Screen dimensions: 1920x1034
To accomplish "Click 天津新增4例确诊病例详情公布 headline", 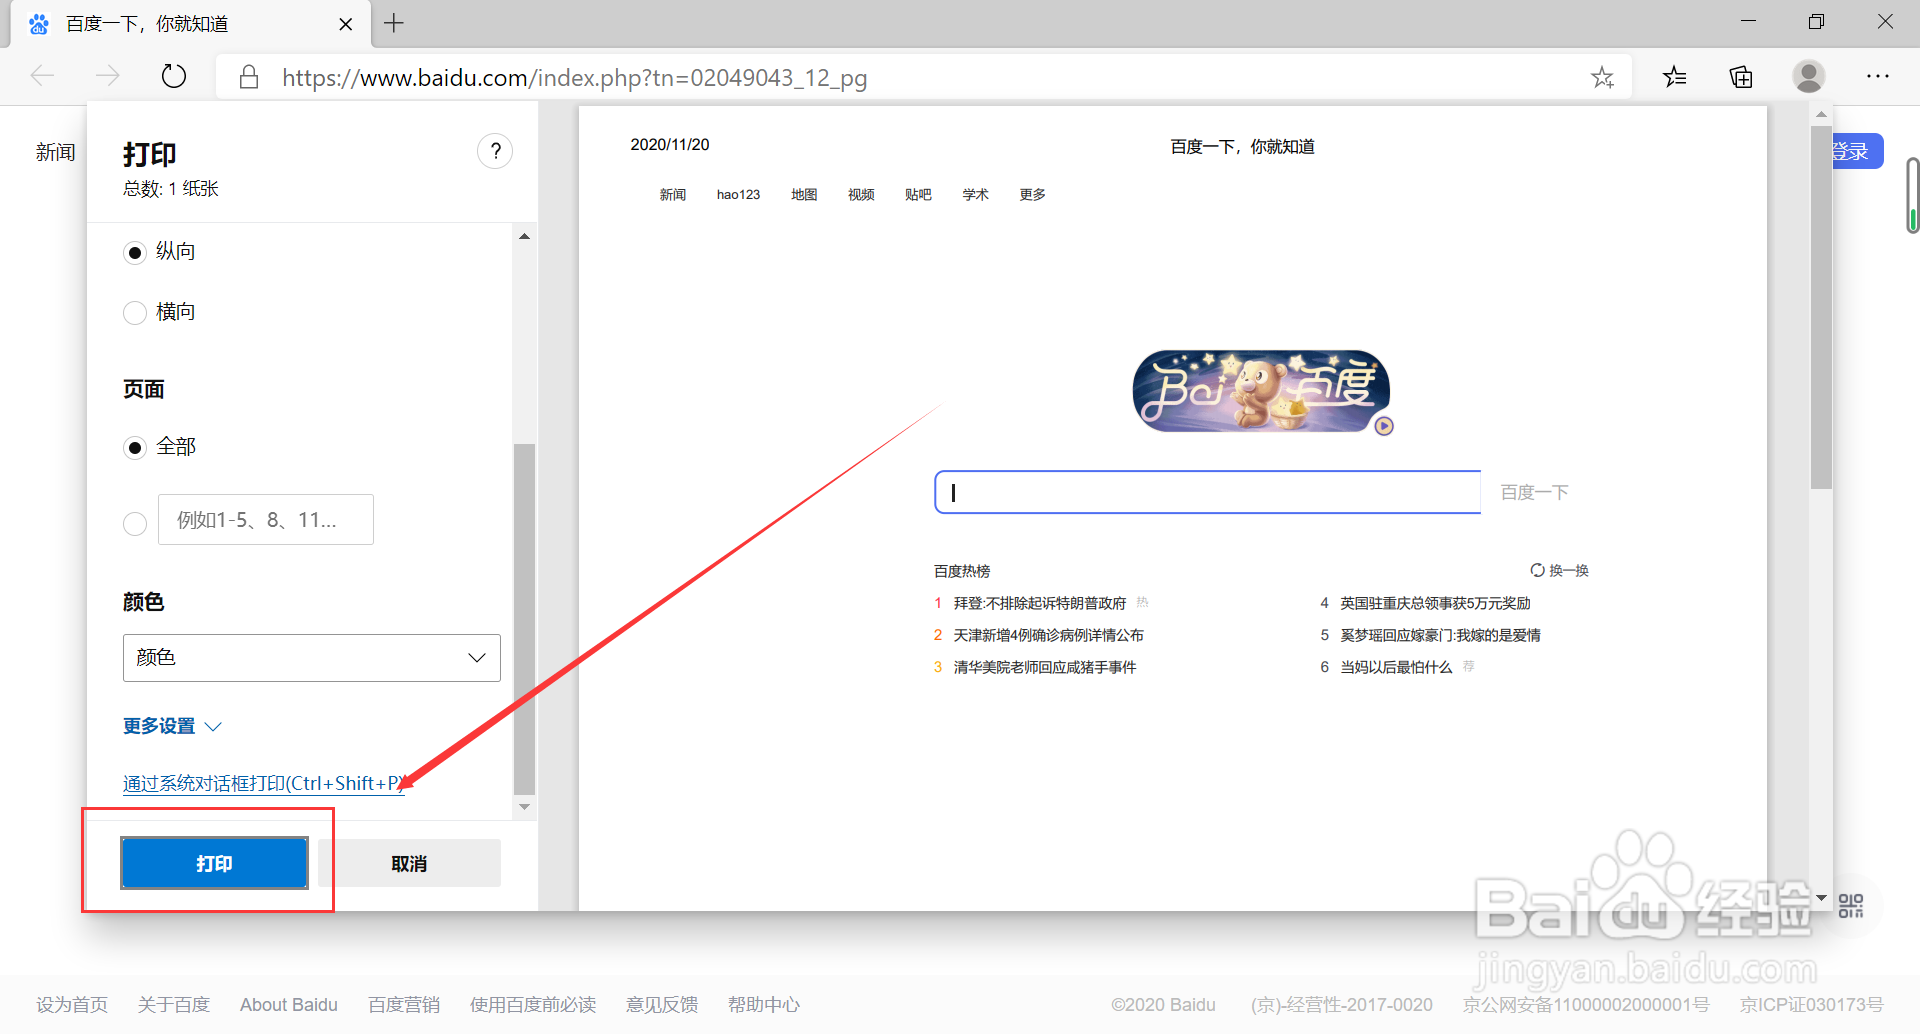I will tap(1048, 635).
